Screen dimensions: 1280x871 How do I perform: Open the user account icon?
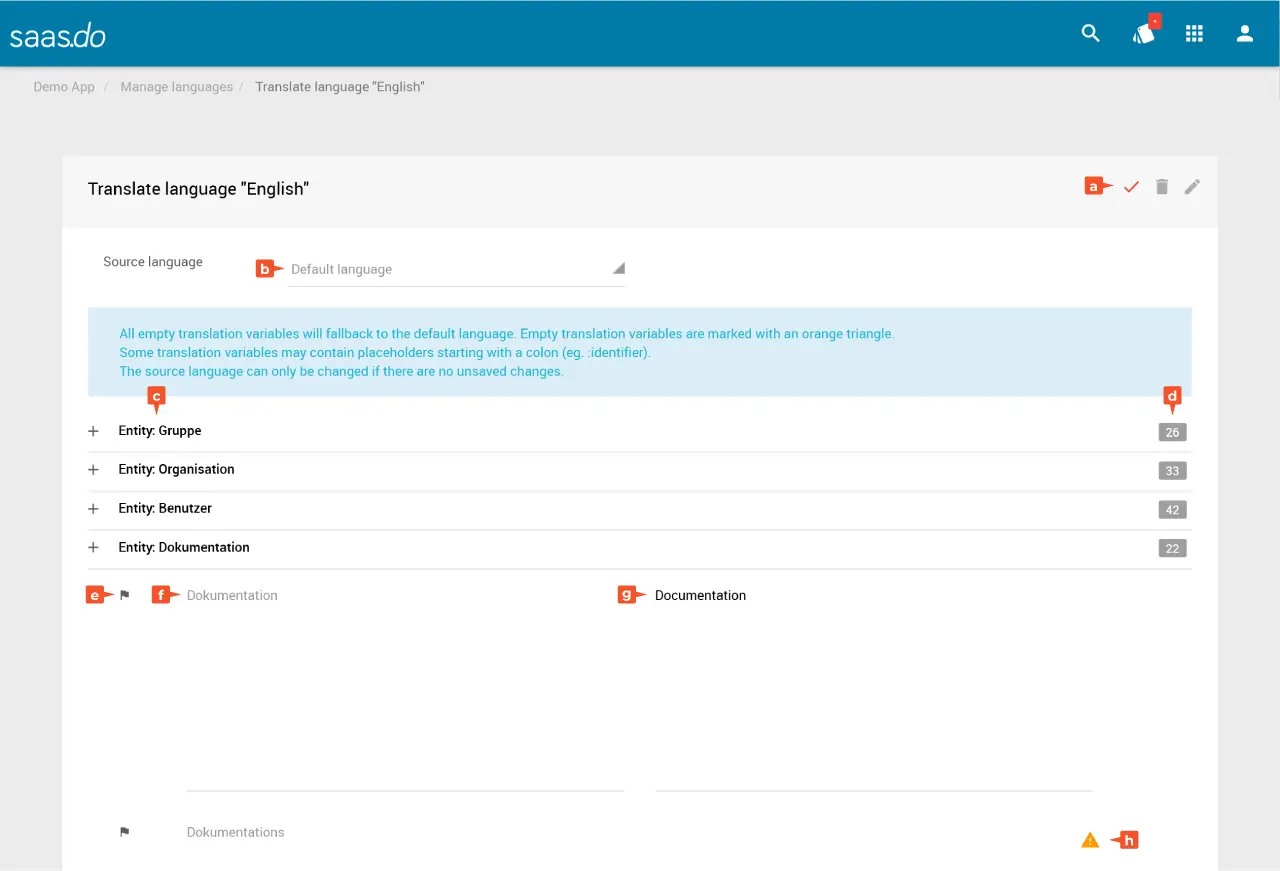(1245, 34)
